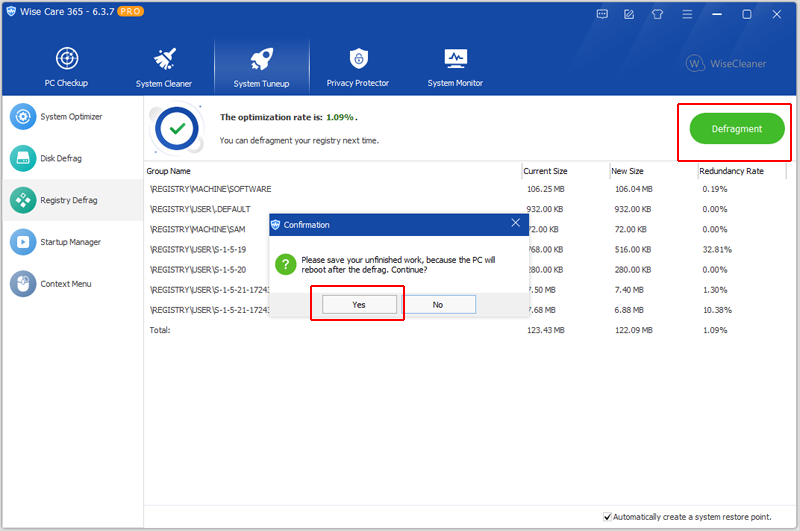Click the Privacy Protector shield icon
This screenshot has width=800, height=531.
tap(359, 58)
